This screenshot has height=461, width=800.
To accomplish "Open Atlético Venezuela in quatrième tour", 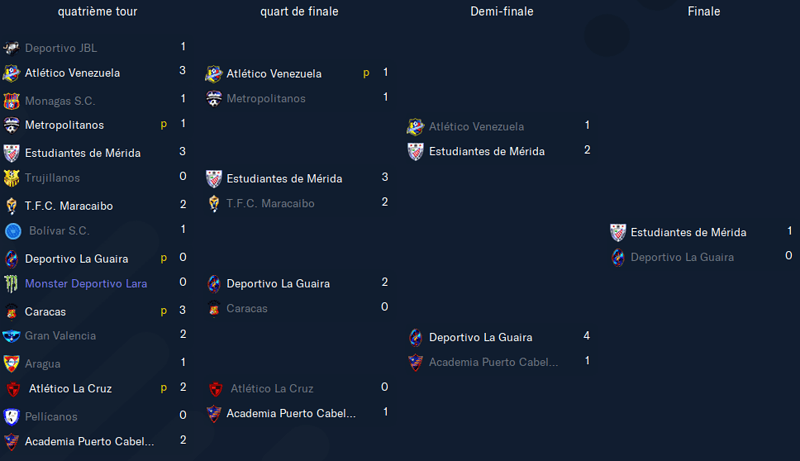I will click(x=72, y=73).
